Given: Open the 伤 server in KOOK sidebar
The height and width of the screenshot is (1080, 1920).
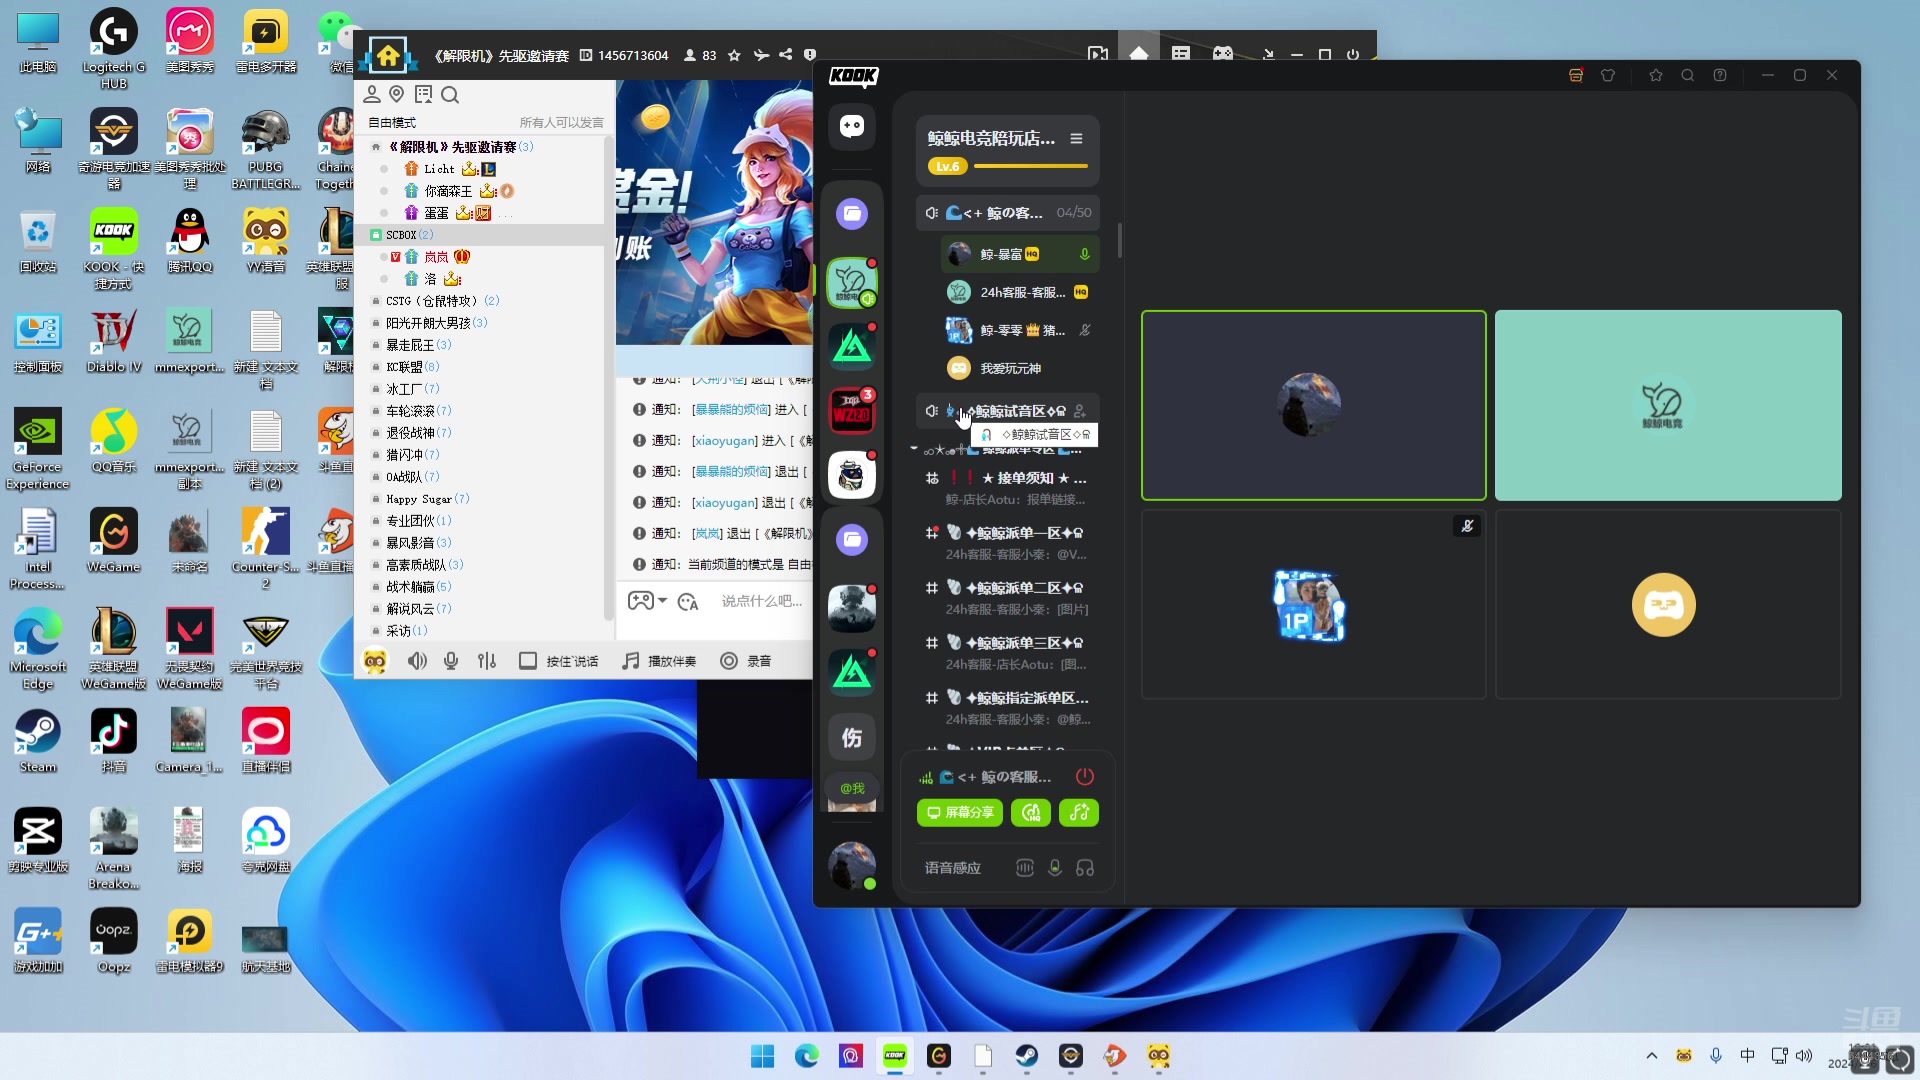Looking at the screenshot, I should 852,738.
